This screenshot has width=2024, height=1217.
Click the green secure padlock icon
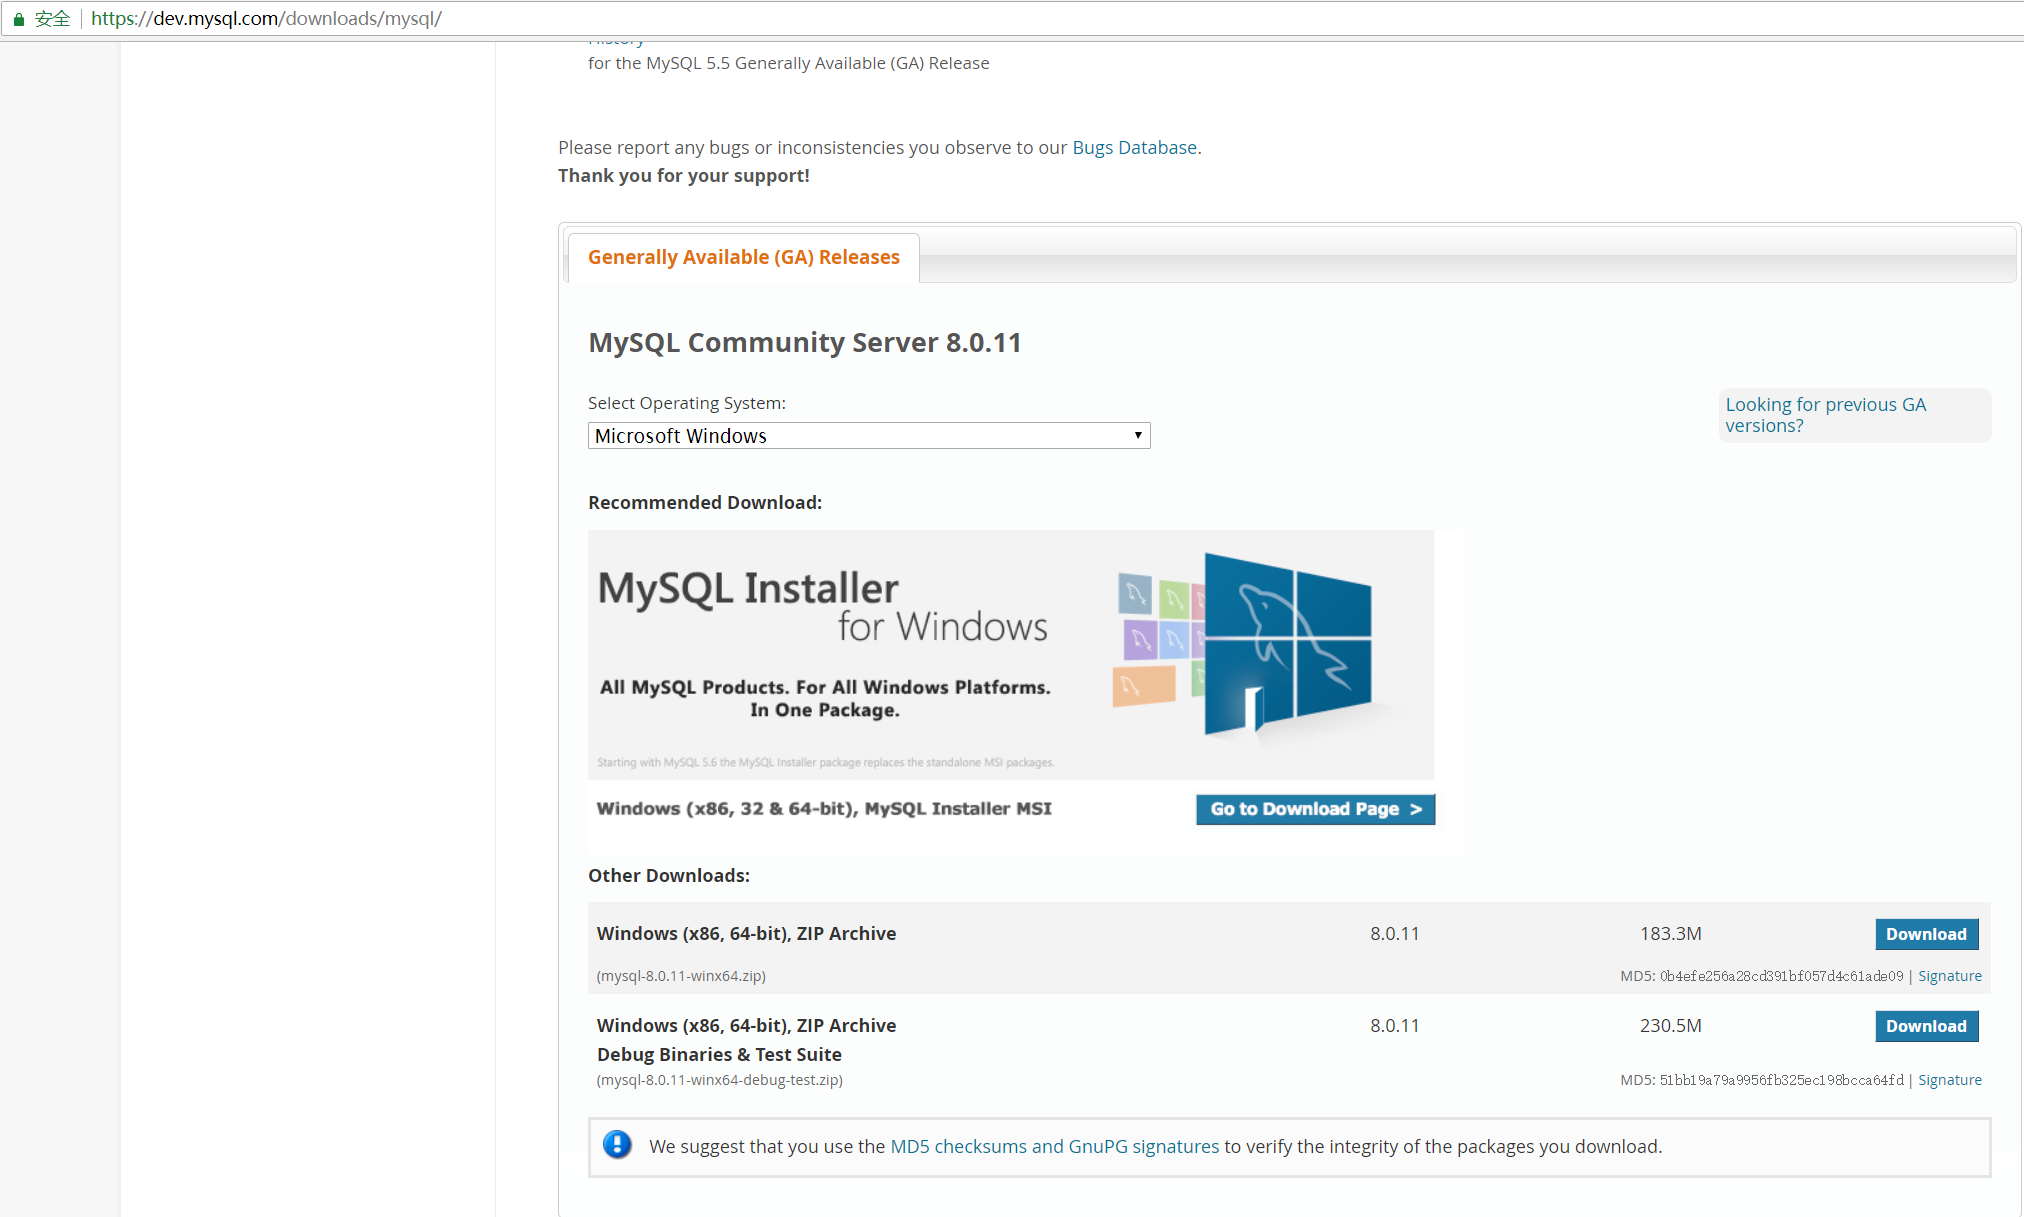tap(18, 19)
